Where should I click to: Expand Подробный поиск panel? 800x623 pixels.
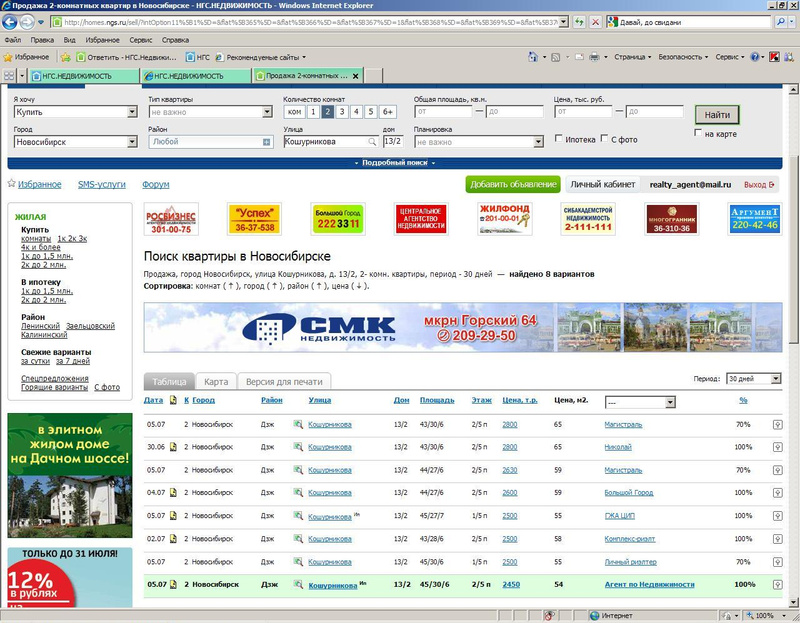395,162
